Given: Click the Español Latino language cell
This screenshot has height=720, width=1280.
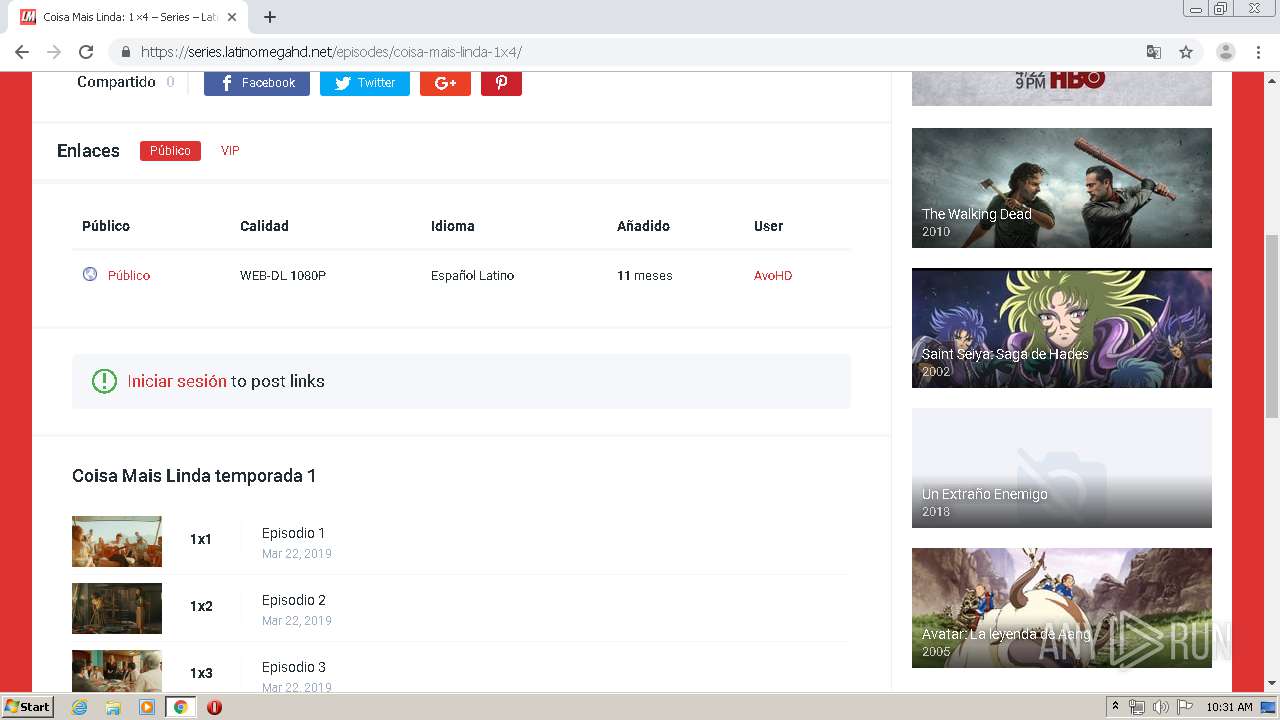Looking at the screenshot, I should tap(472, 276).
